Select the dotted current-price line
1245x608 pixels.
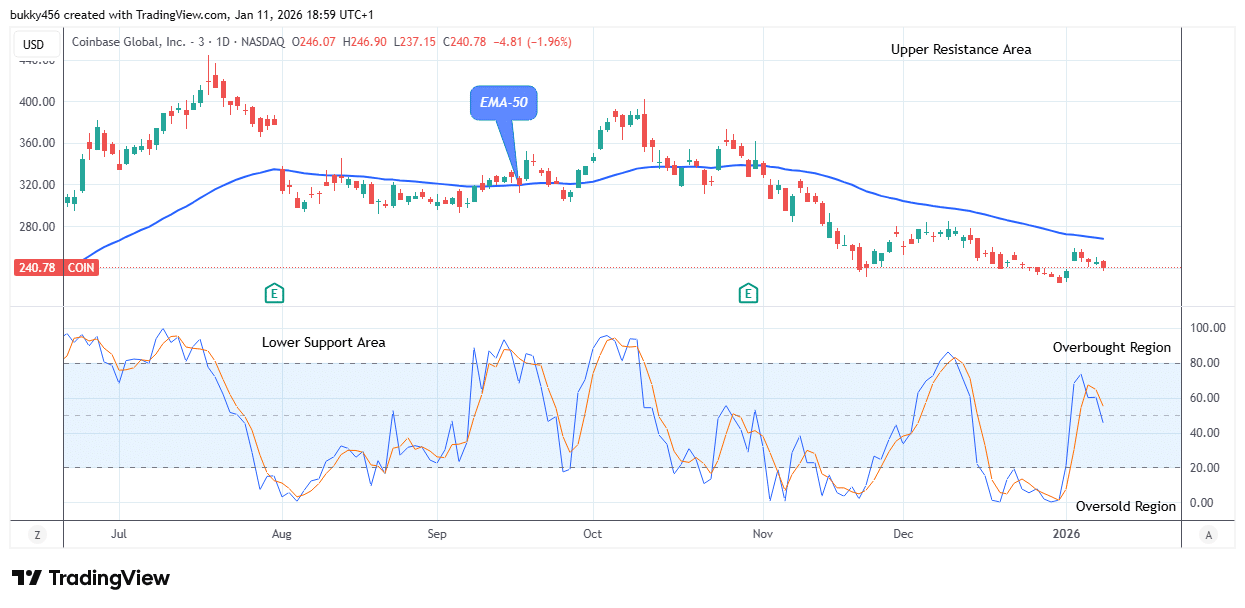point(600,267)
